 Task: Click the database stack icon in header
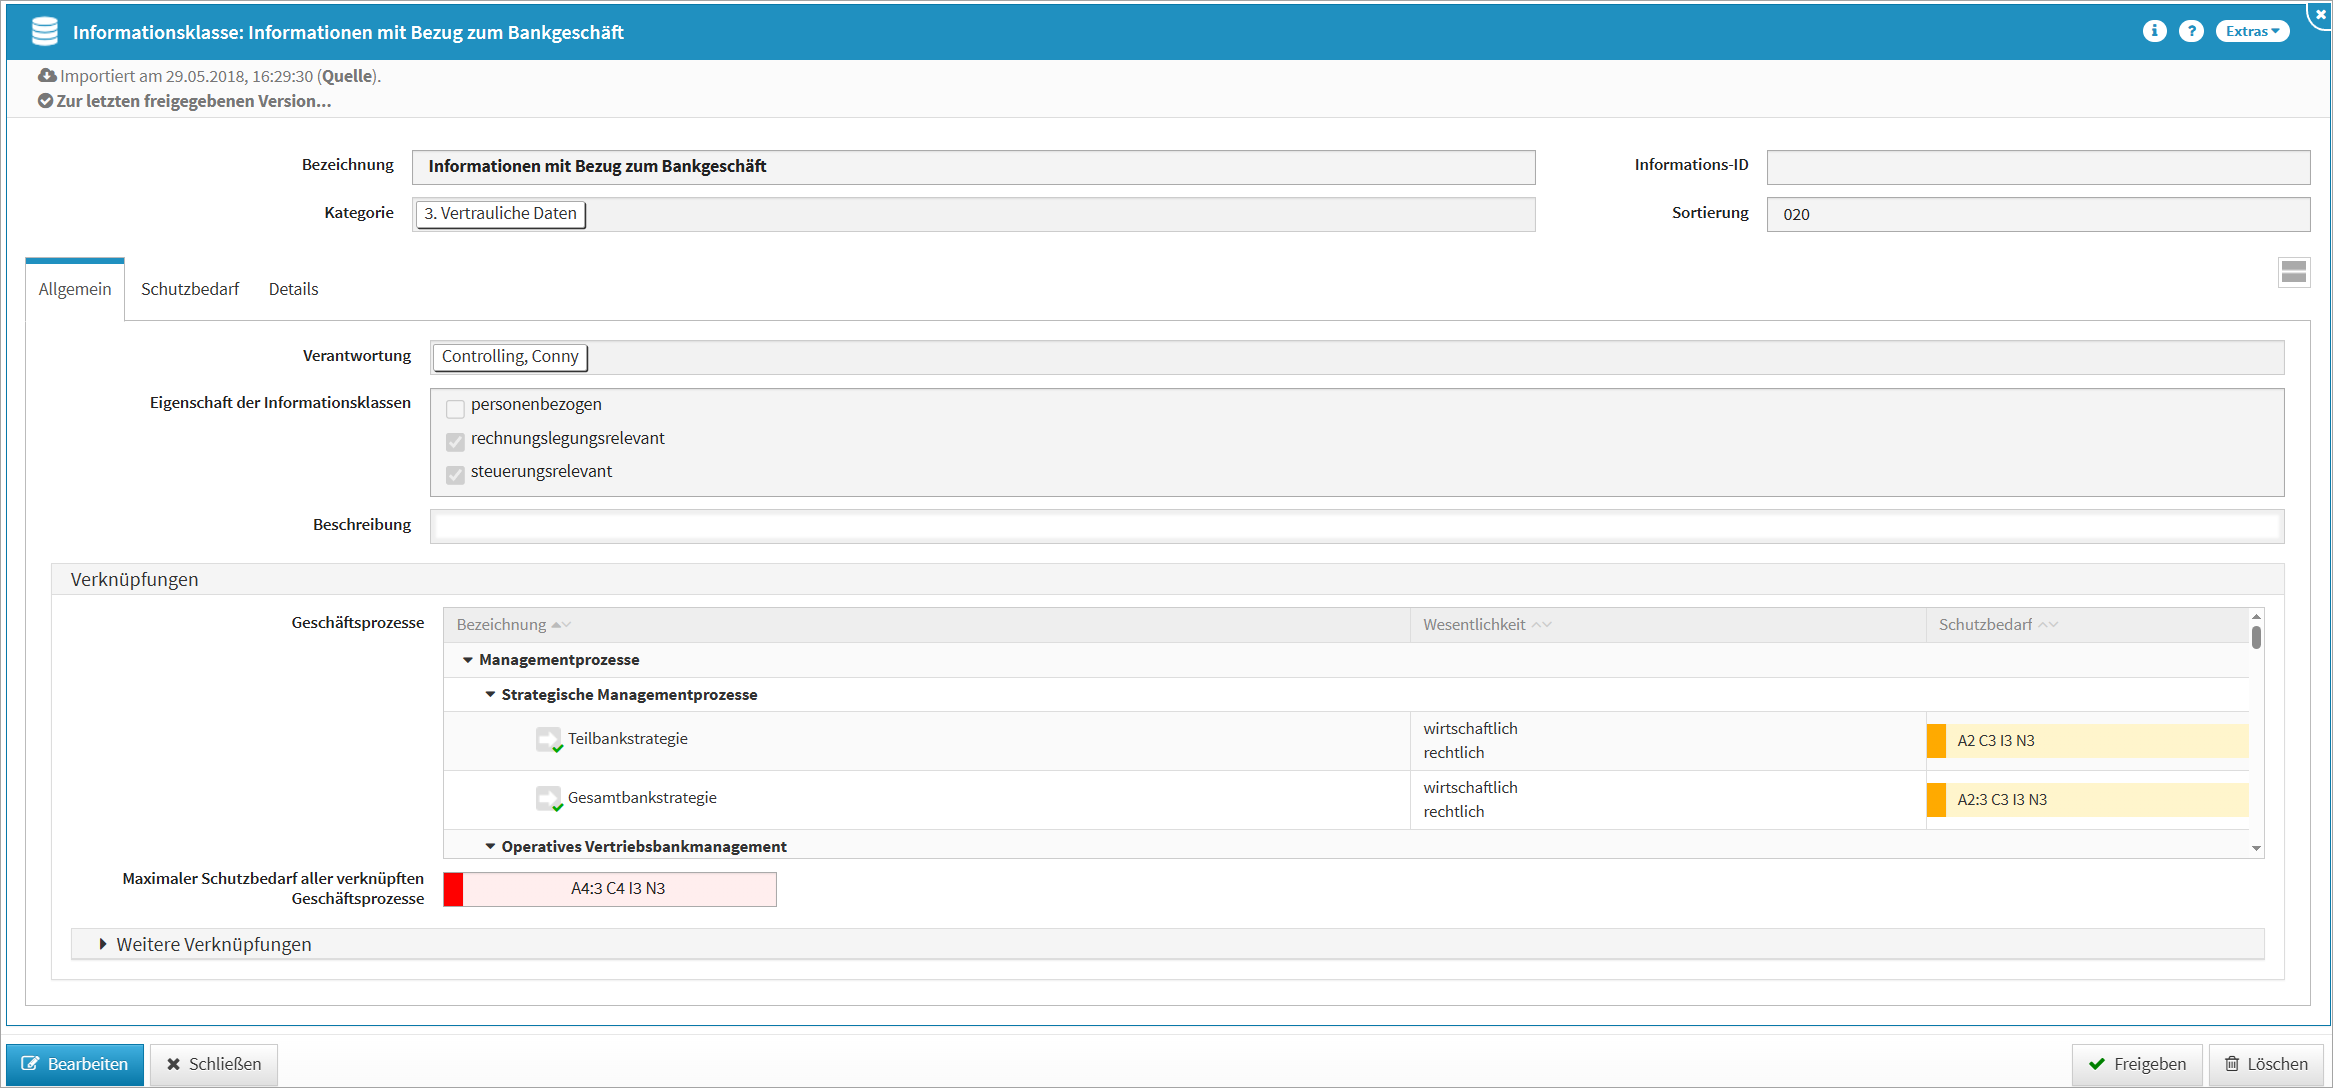coord(45,32)
